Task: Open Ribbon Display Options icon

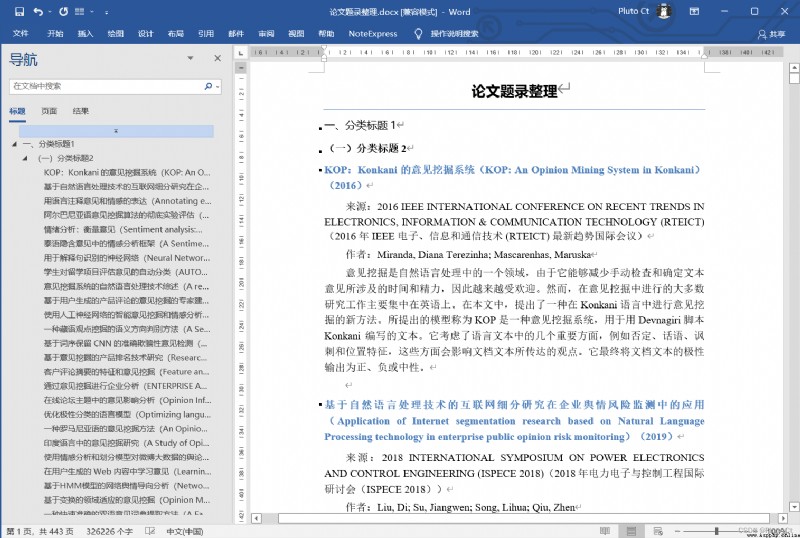Action: tap(694, 11)
